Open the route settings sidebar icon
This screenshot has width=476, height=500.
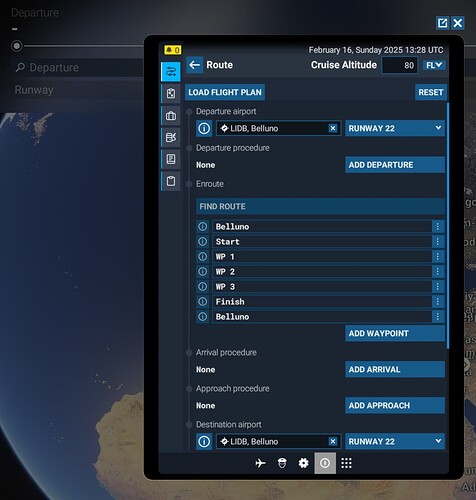pos(171,71)
